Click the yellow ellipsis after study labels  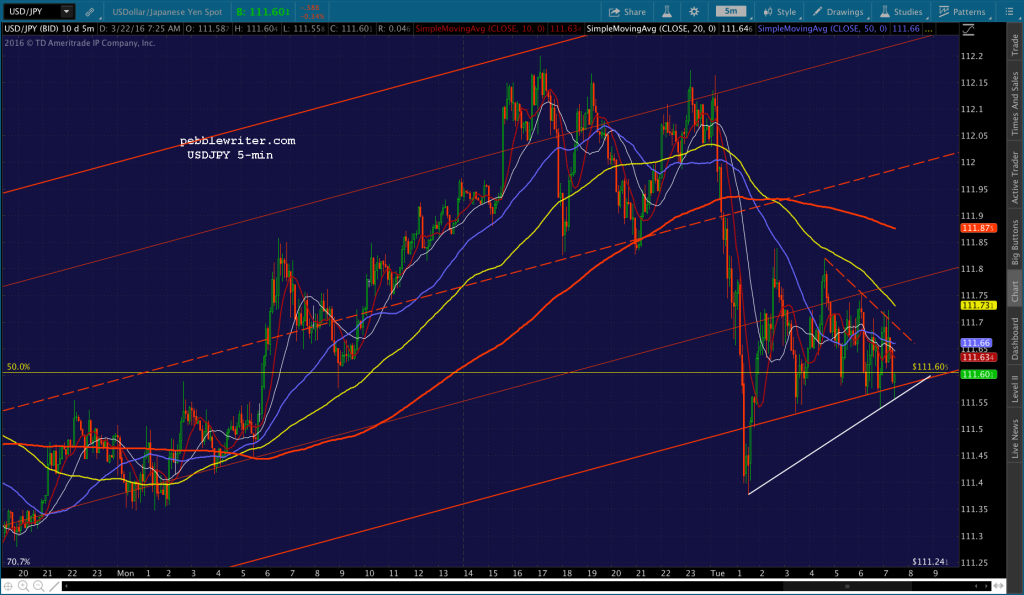tap(928, 29)
